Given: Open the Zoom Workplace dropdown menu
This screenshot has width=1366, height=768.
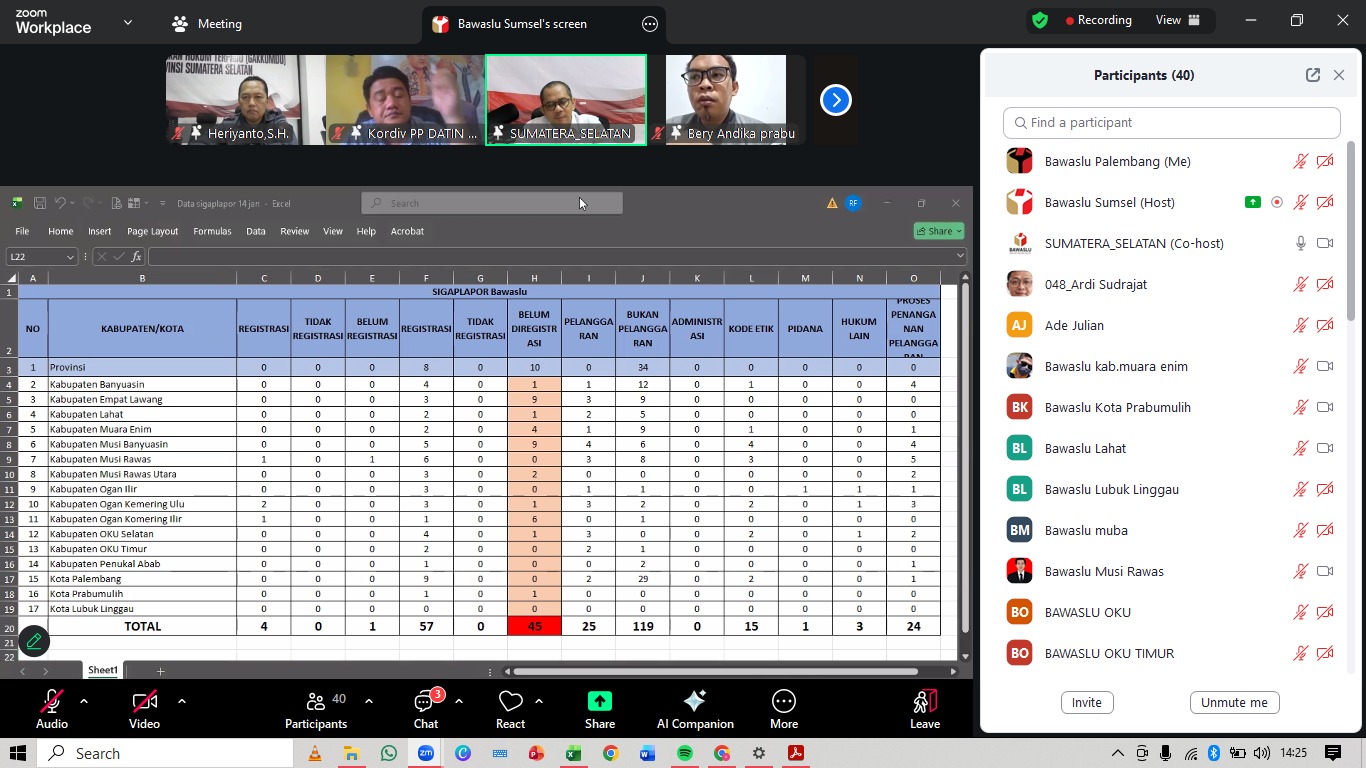Looking at the screenshot, I should (127, 23).
